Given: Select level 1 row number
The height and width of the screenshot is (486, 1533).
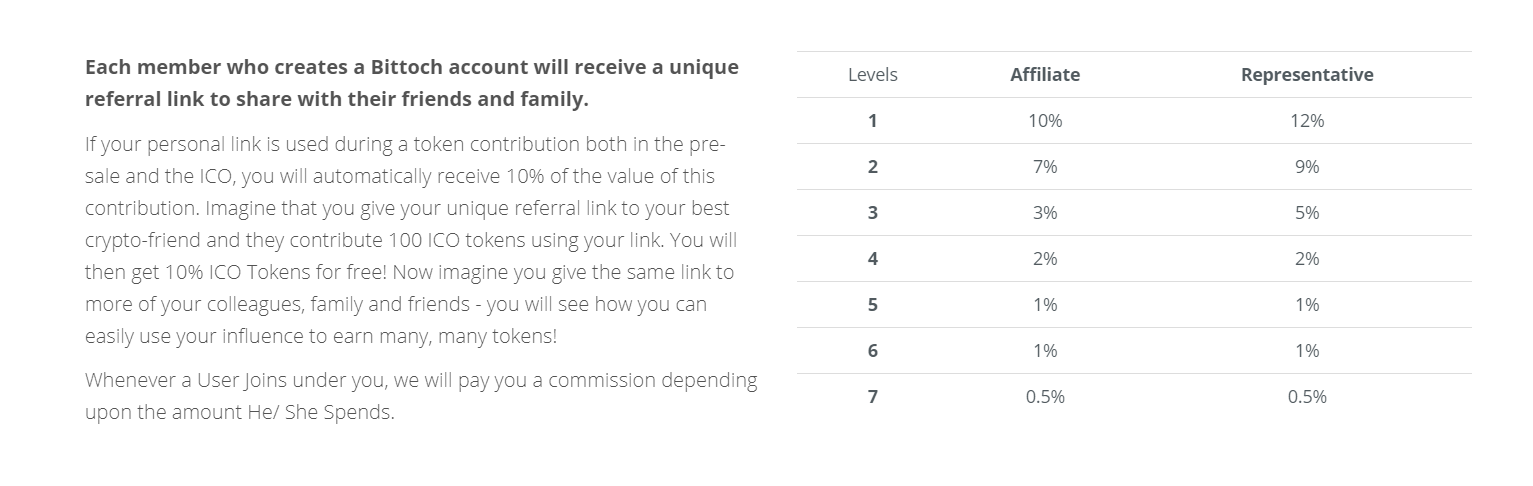Looking at the screenshot, I should click(872, 121).
